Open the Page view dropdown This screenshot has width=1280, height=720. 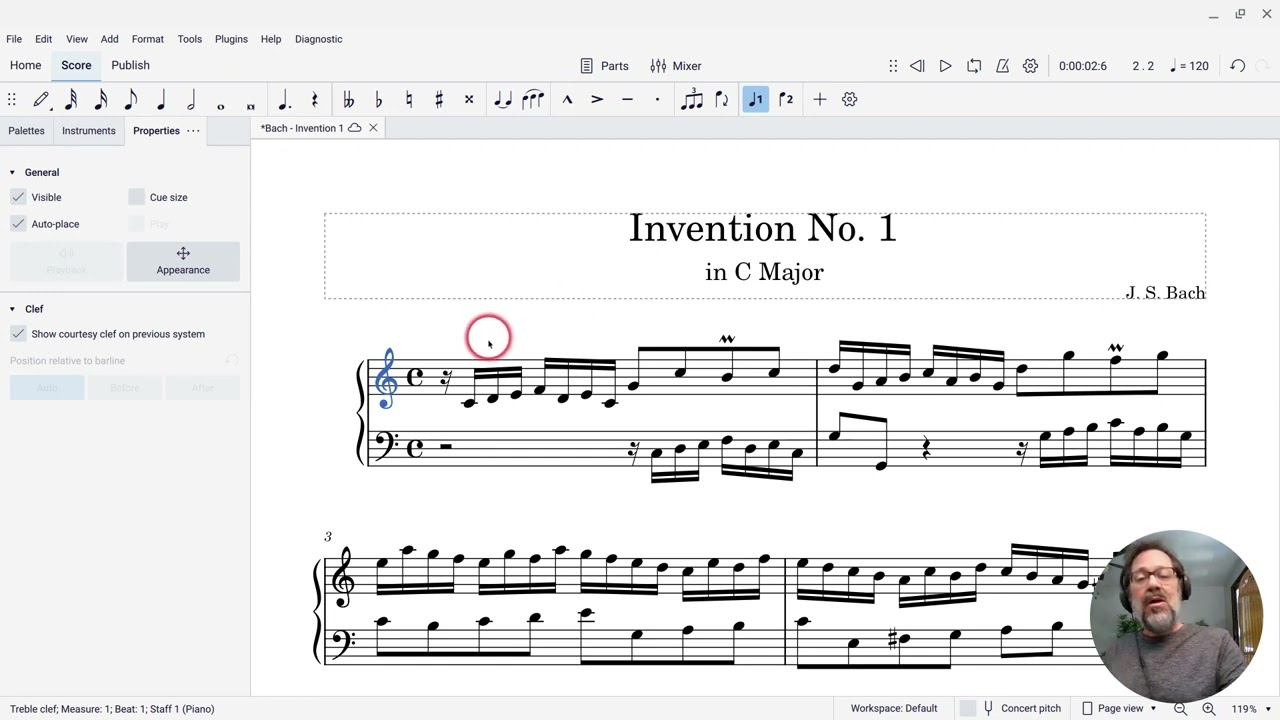(1119, 708)
